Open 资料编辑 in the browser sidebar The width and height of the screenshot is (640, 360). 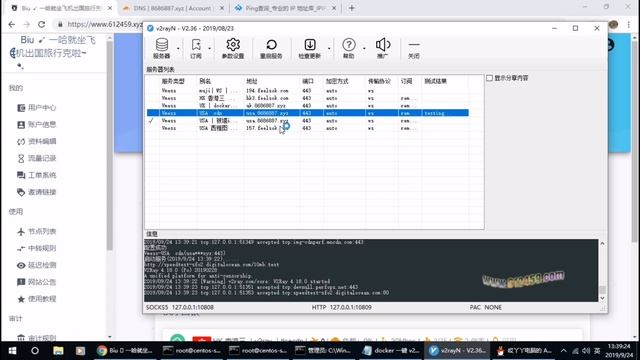(x=36, y=141)
